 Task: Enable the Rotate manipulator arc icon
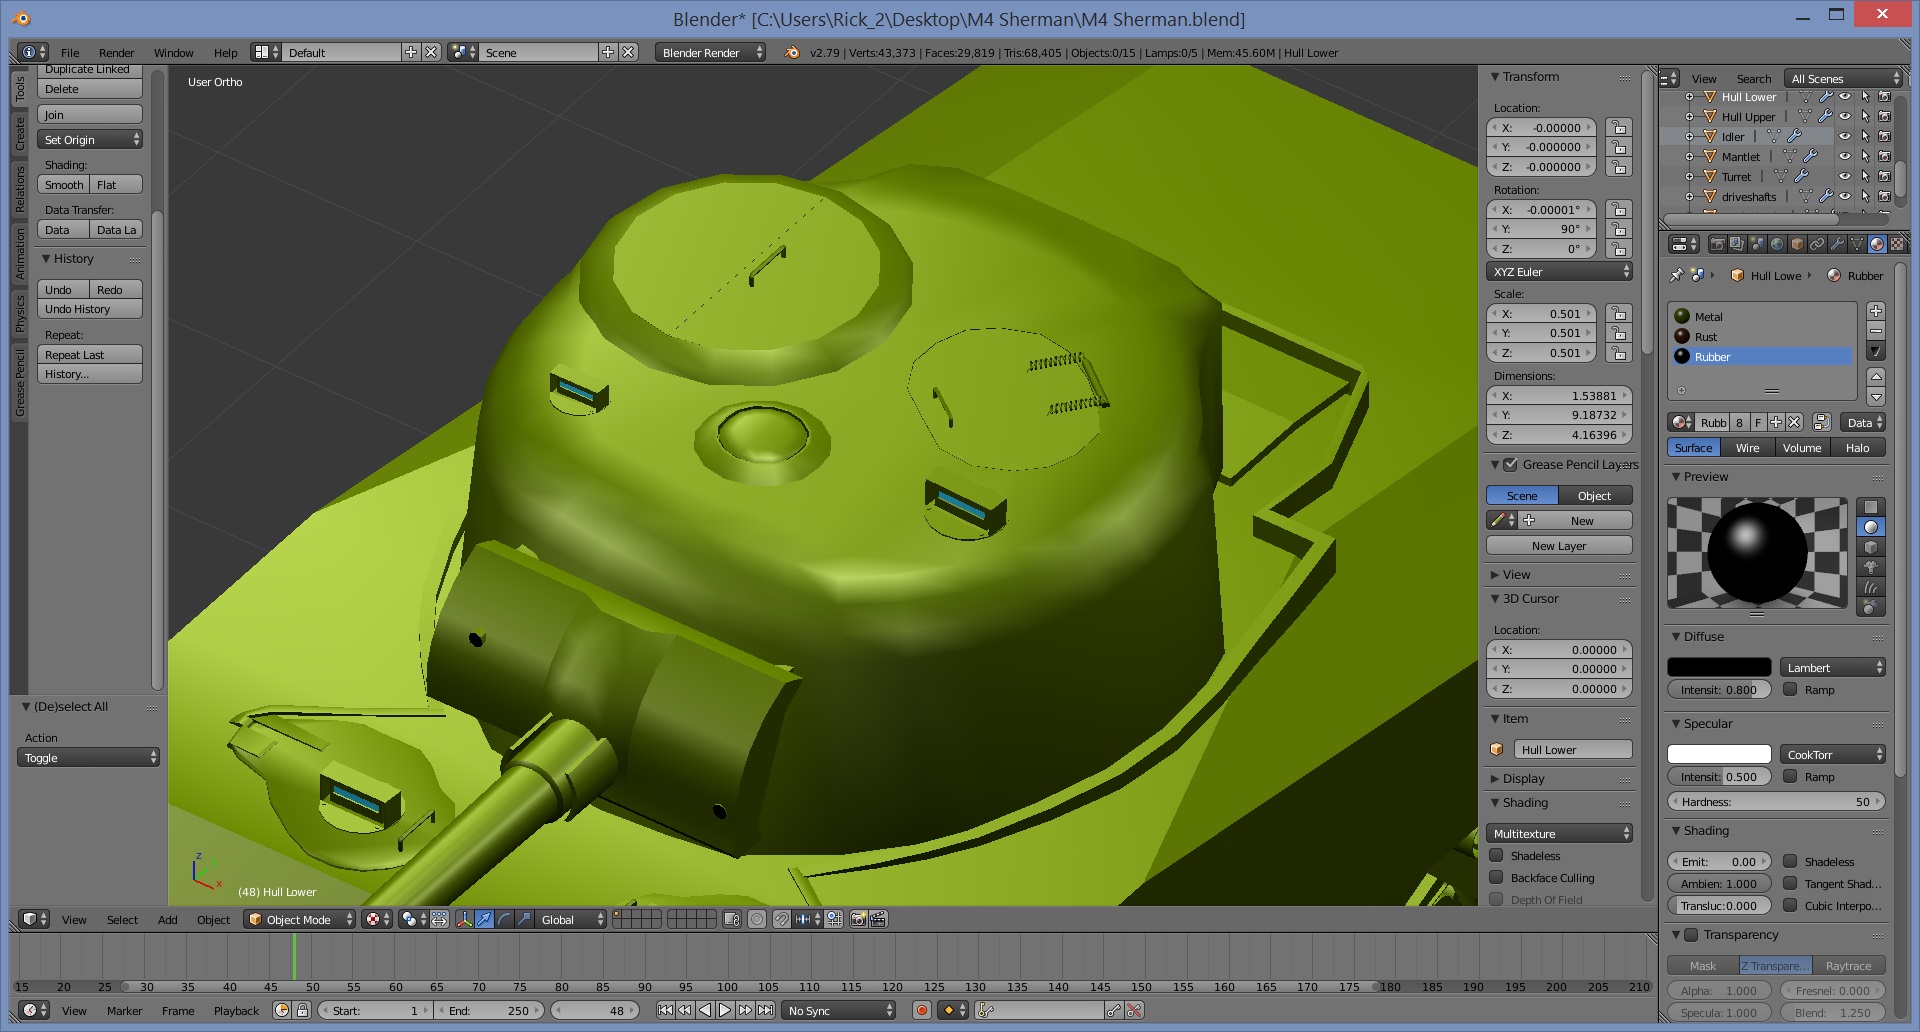(x=505, y=919)
